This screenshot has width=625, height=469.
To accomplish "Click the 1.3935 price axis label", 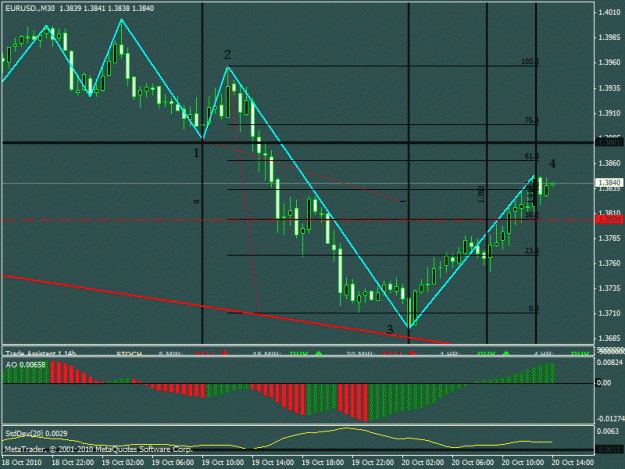I will 609,88.
